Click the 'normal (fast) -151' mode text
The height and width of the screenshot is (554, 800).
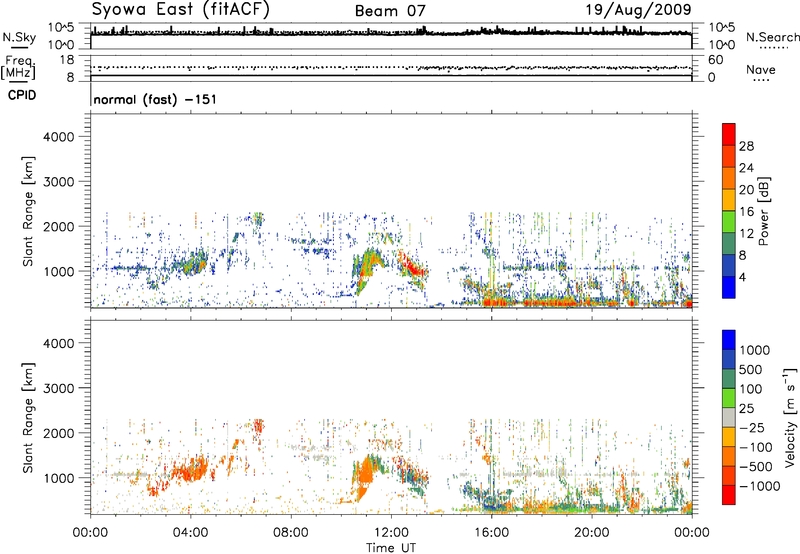coord(155,99)
